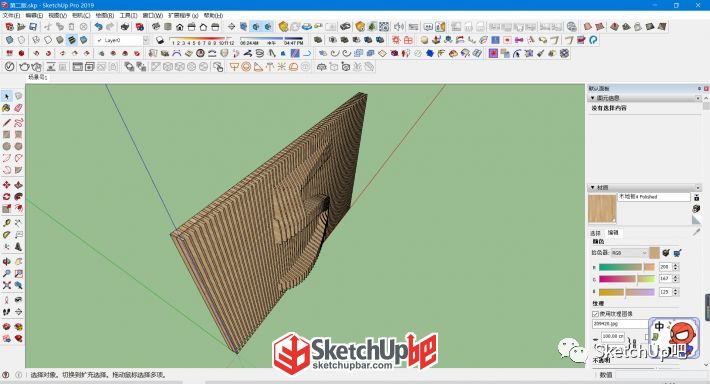Toggle the shaded with textures face style
The width and height of the screenshot is (710, 384).
72,40
